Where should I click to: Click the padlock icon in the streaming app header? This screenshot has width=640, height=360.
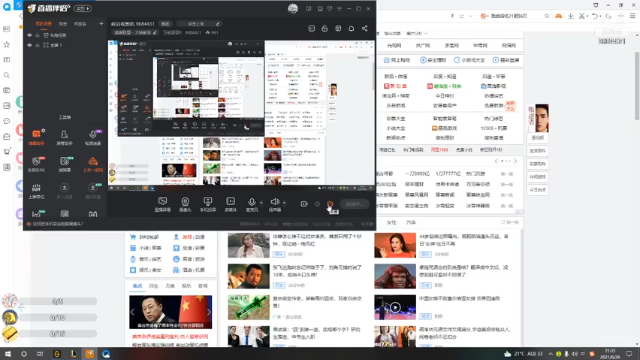click(x=324, y=29)
